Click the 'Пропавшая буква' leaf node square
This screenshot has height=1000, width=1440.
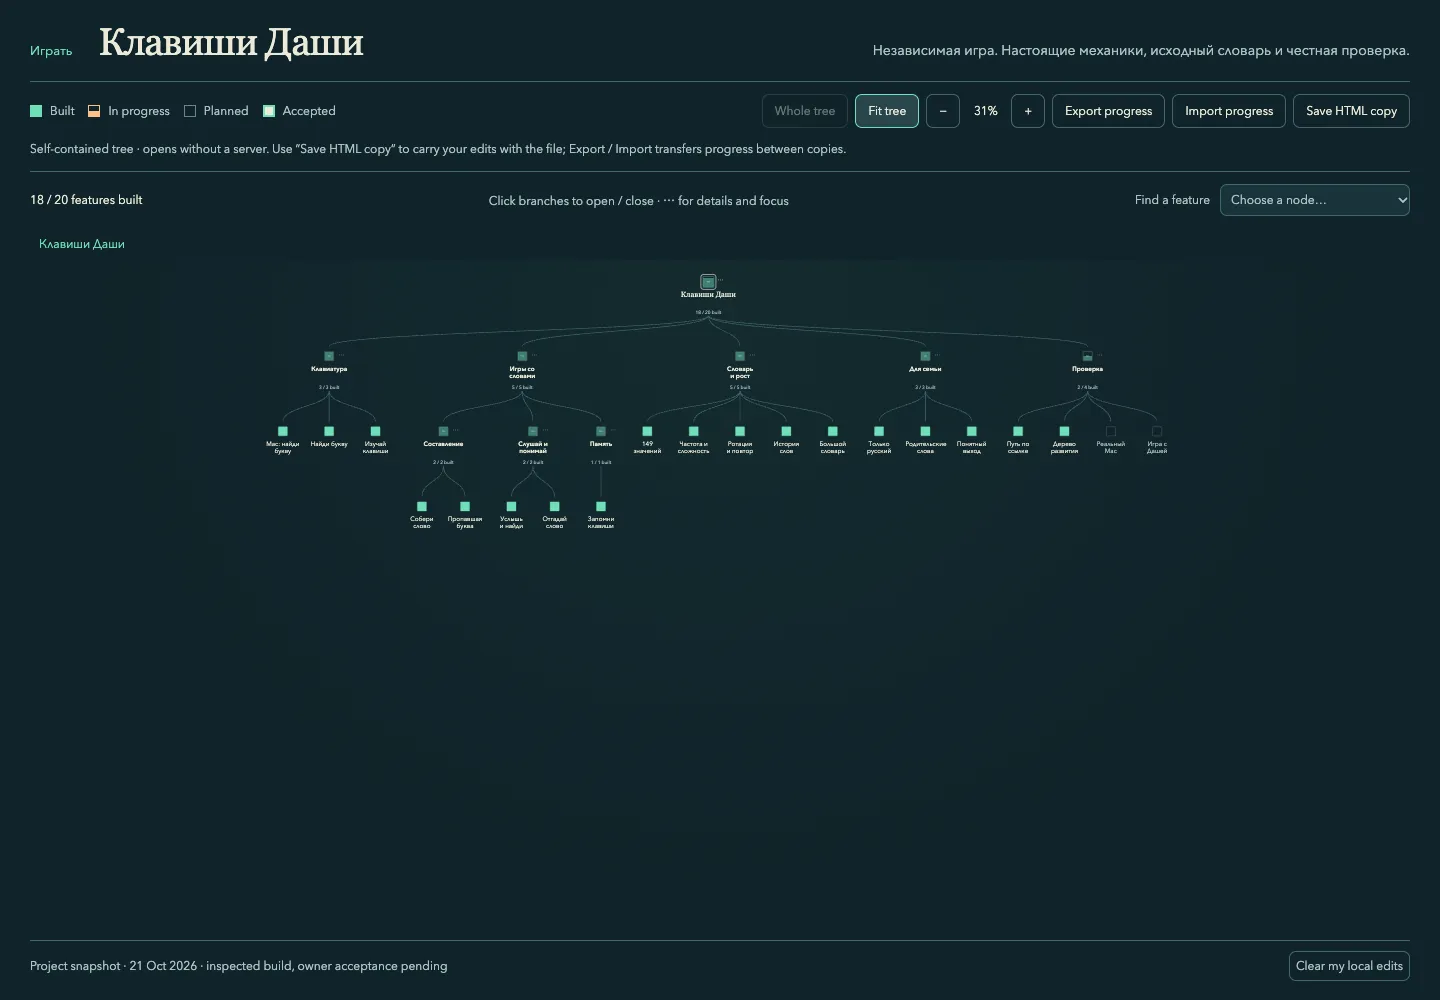pyautogui.click(x=465, y=506)
